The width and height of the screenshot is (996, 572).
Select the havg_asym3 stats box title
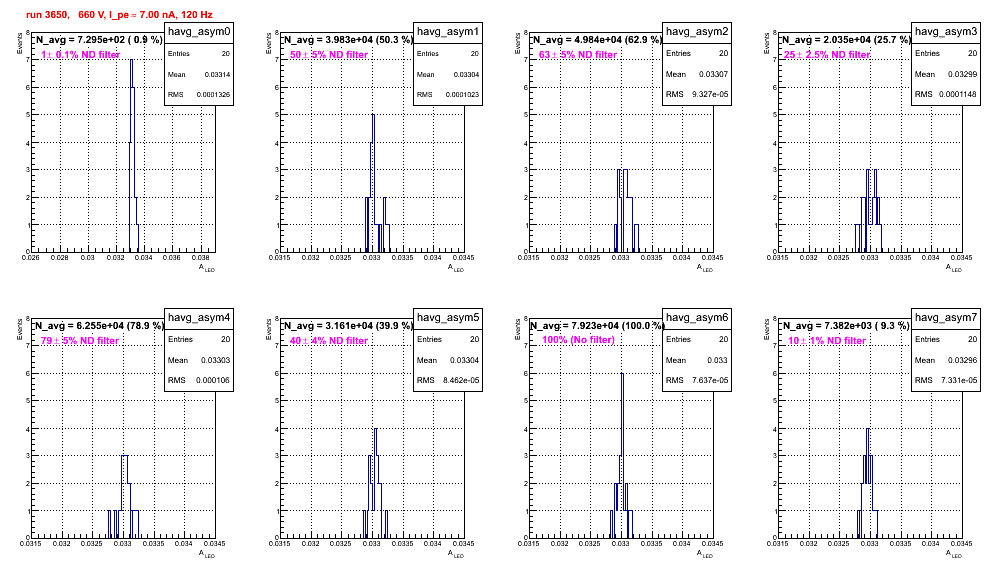(946, 31)
